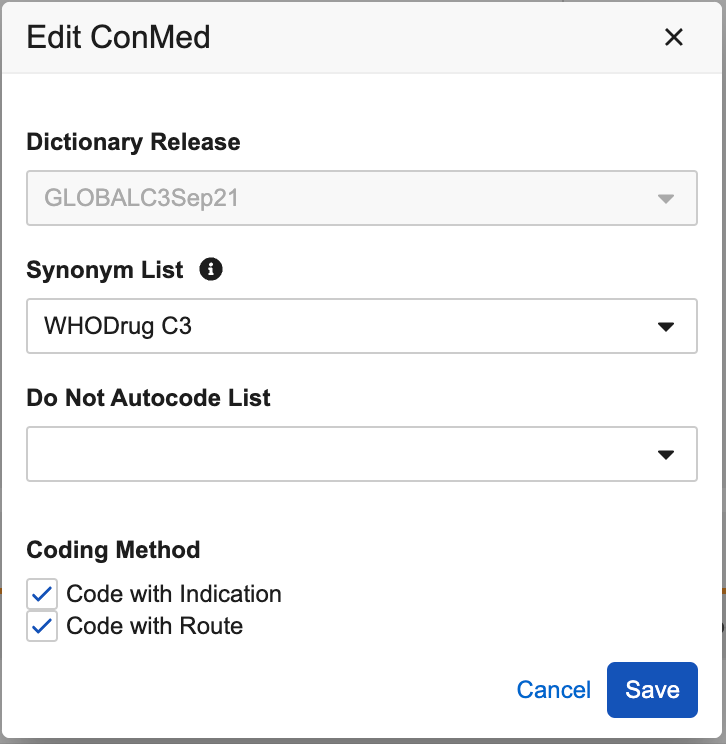
Task: Click the 'Code with Indication' label text
Action: tap(174, 594)
